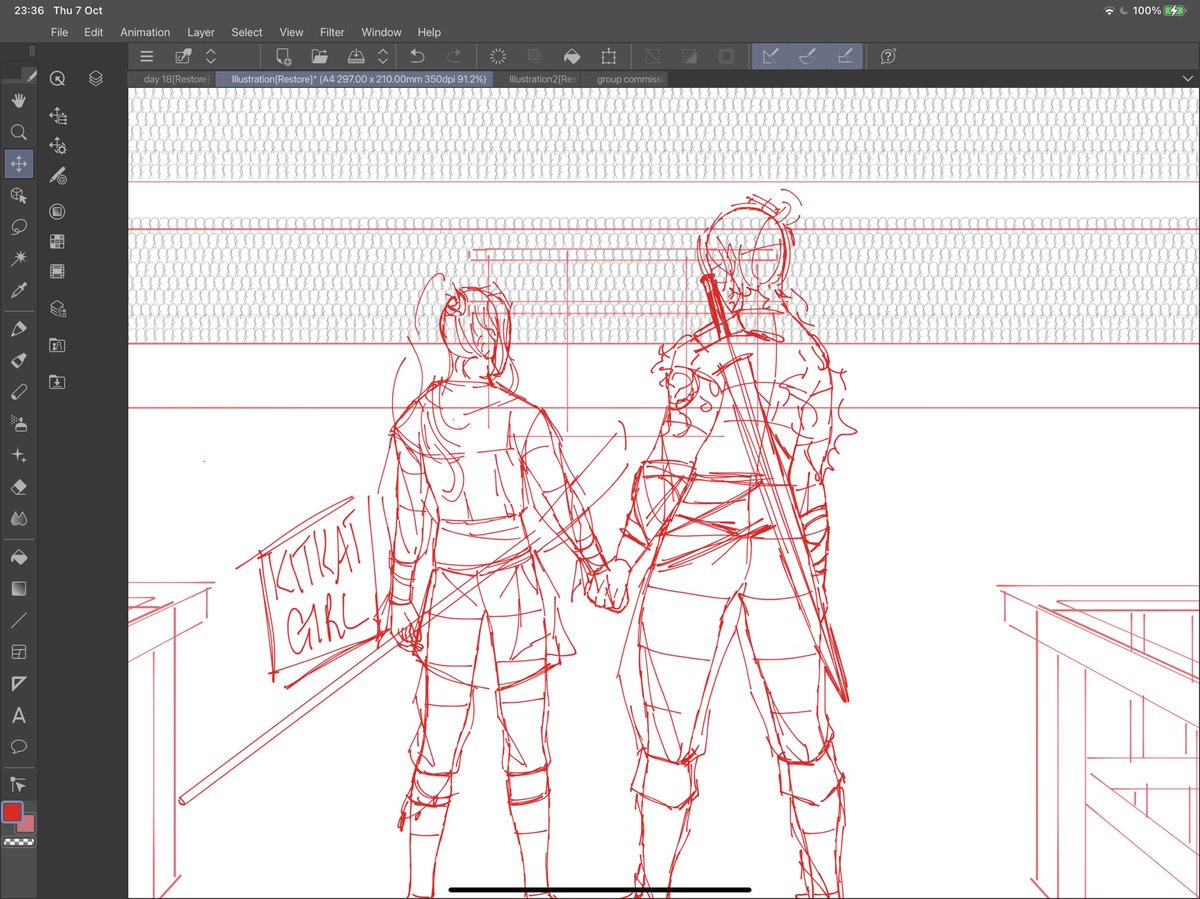This screenshot has width=1200, height=899.
Task: Select the Pen tool
Action: pos(18,329)
